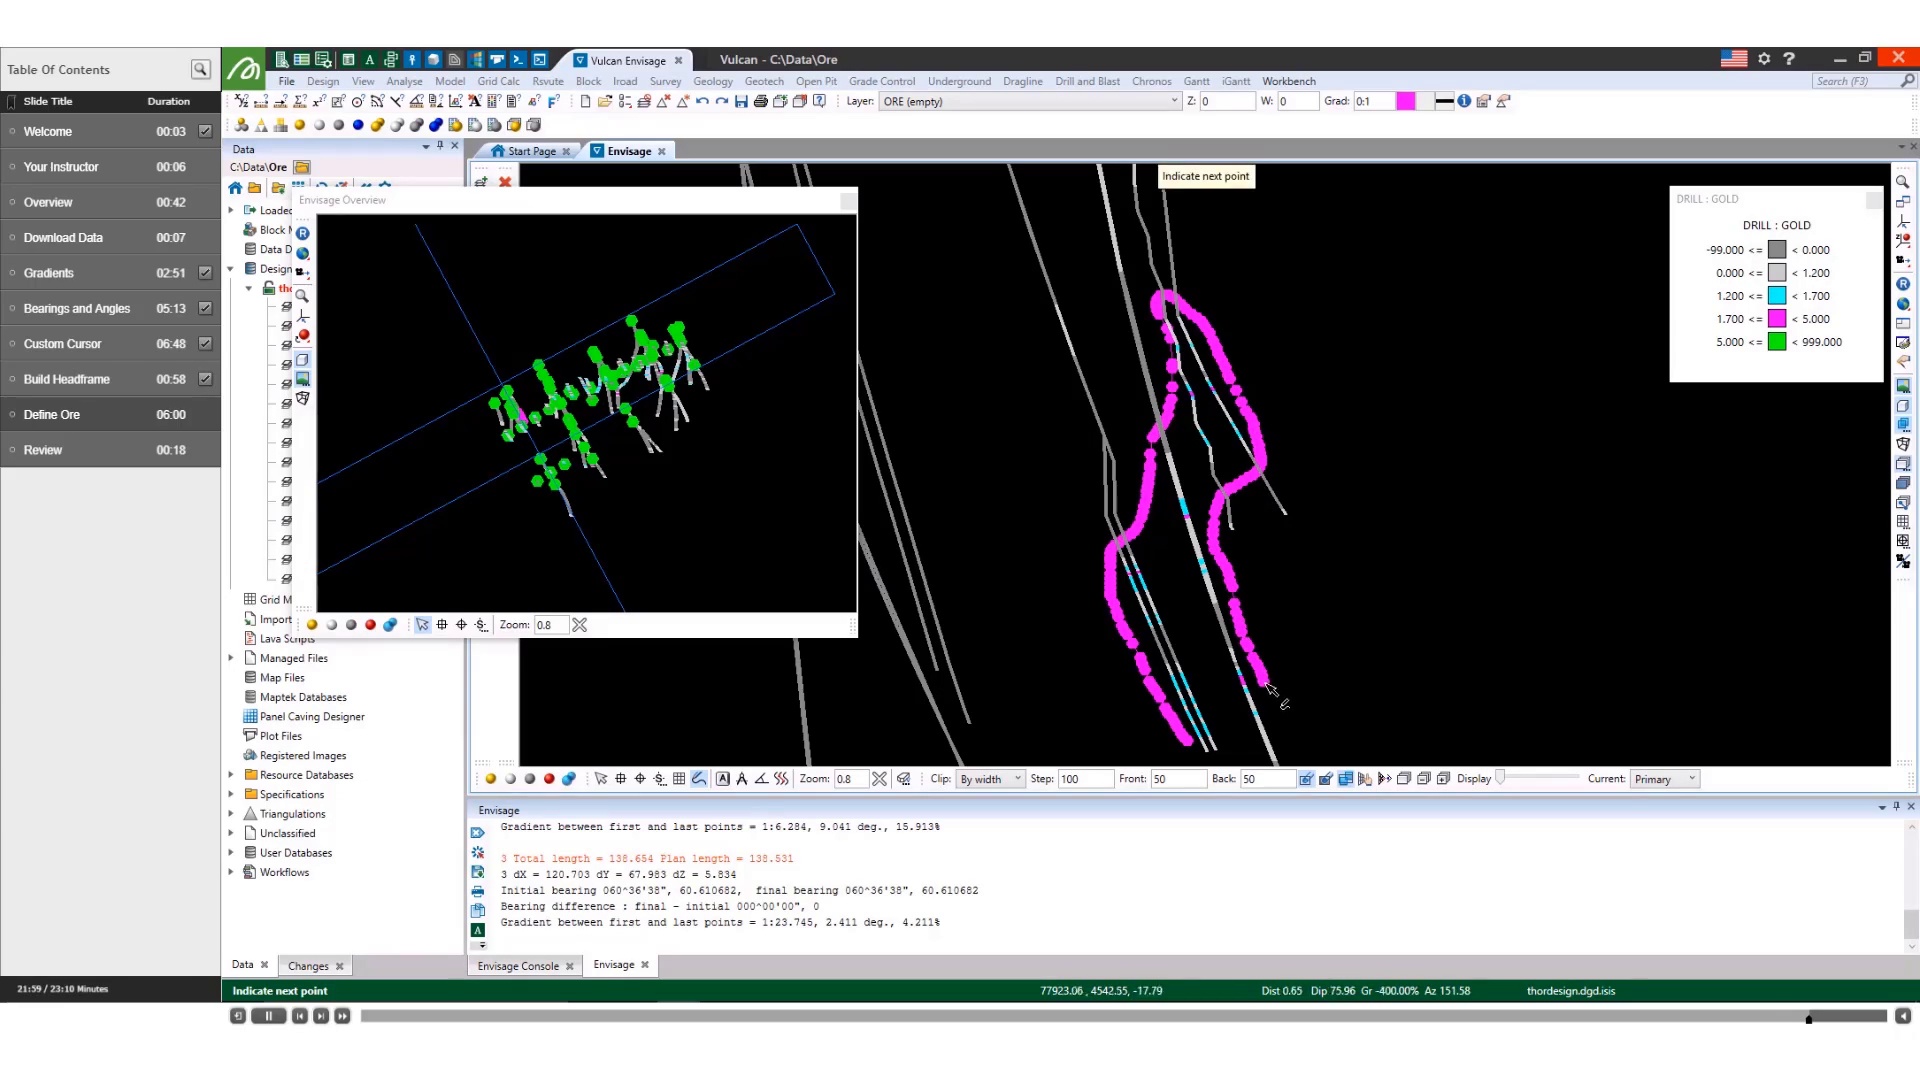
Task: Click the text annotation A icon in the bottom toolbar
Action: 723,778
